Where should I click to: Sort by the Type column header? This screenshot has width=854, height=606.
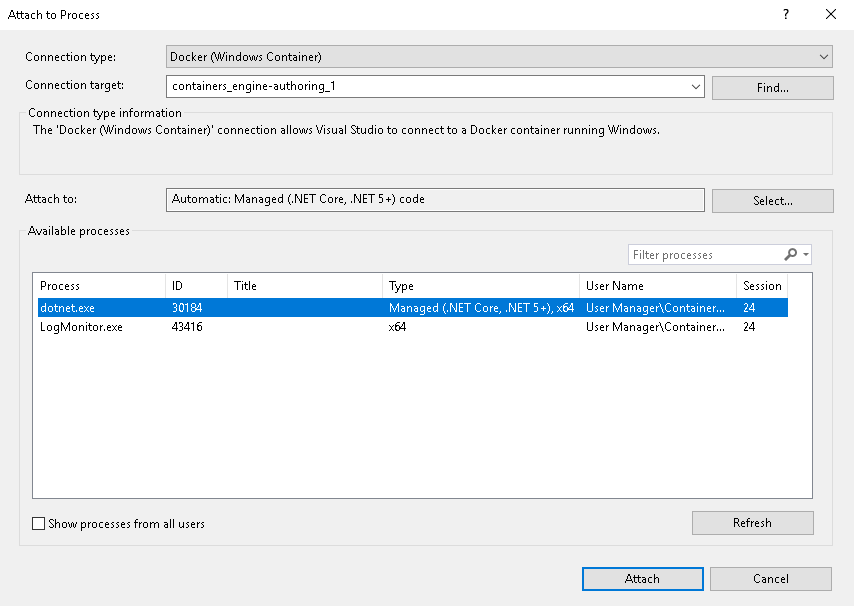click(x=481, y=286)
